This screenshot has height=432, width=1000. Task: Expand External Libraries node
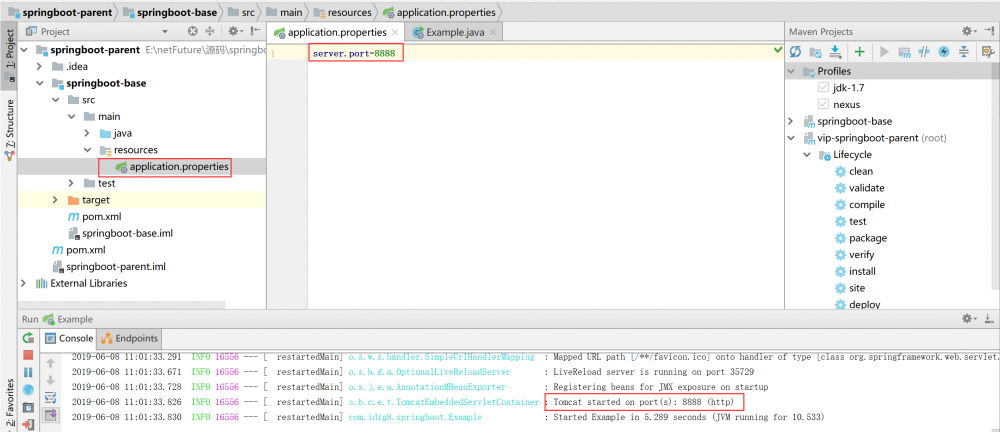click(x=24, y=283)
